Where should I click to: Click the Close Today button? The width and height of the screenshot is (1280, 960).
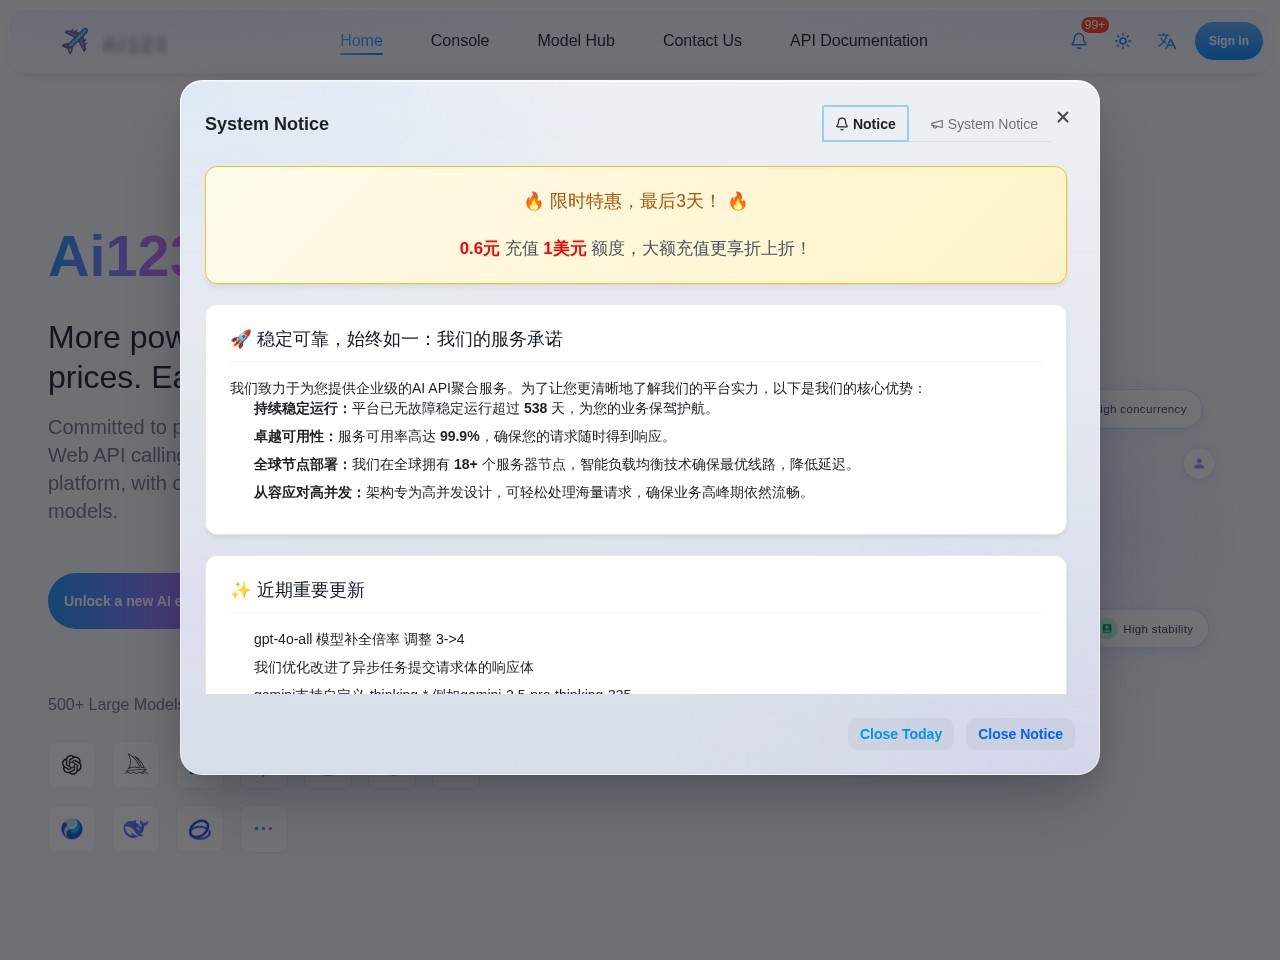click(x=901, y=734)
